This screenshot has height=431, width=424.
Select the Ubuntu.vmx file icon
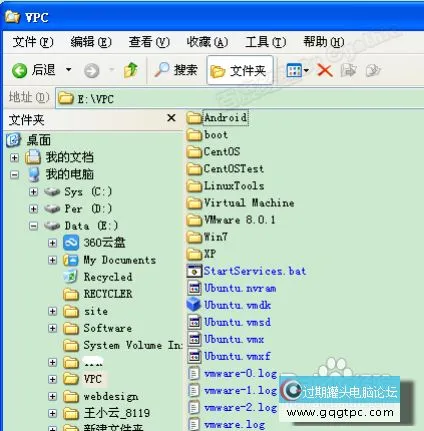194,339
